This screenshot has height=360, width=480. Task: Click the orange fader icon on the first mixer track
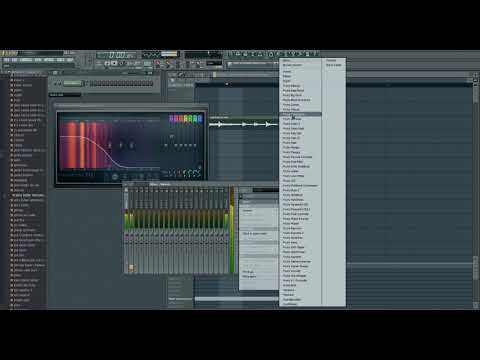[131, 268]
